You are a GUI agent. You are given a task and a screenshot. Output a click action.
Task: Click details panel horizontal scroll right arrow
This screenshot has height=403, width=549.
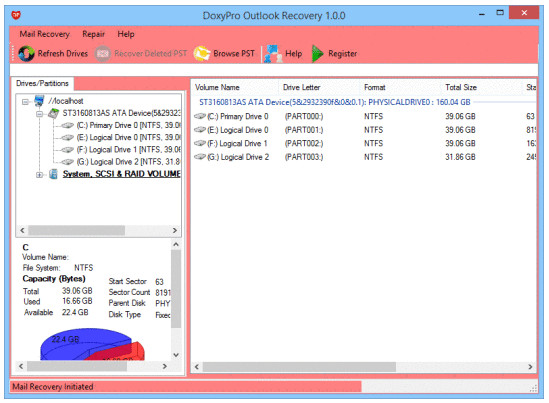click(165, 366)
